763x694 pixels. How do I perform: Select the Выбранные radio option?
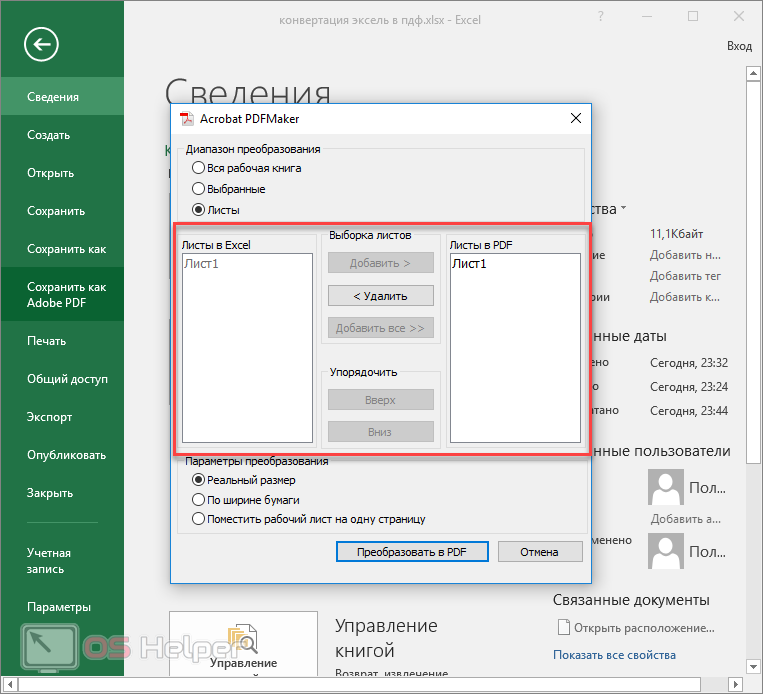229,189
